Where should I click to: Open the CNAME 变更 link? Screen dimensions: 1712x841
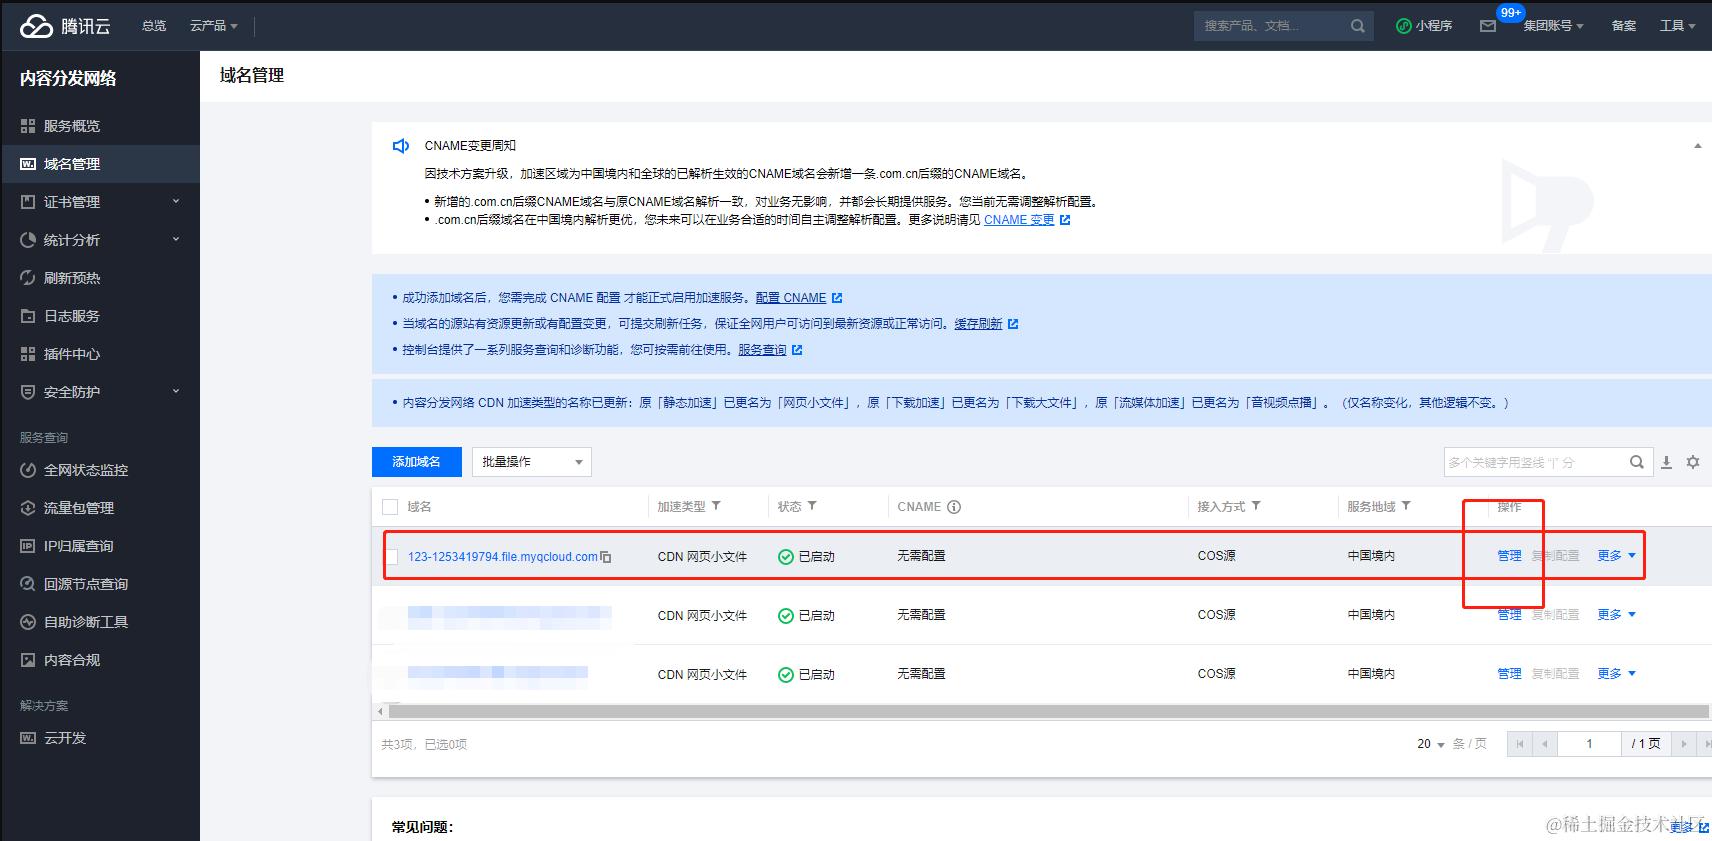pyautogui.click(x=1019, y=220)
